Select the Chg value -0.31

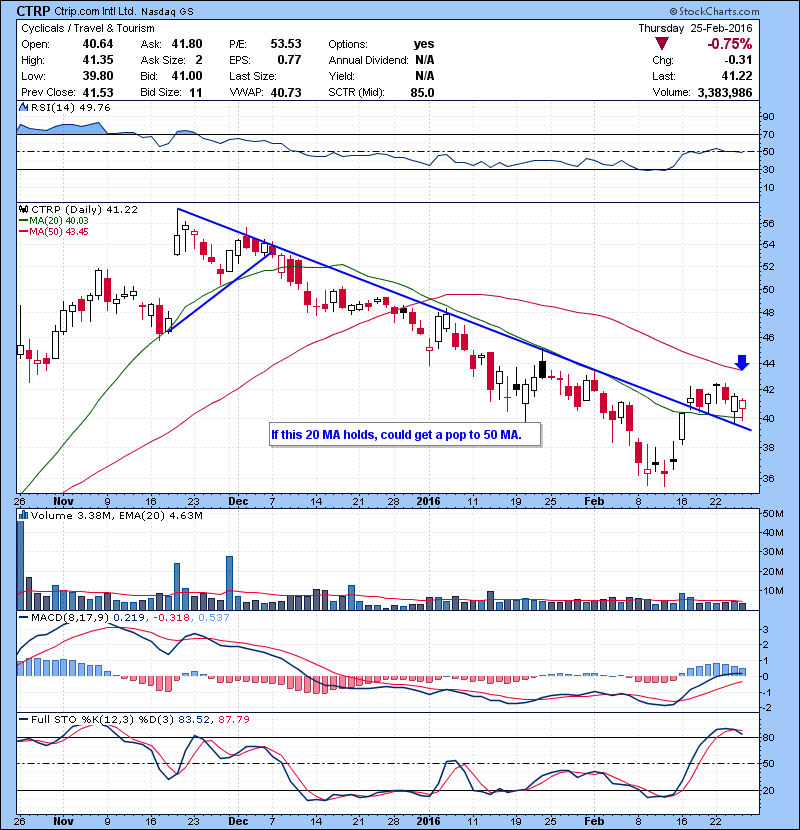738,60
